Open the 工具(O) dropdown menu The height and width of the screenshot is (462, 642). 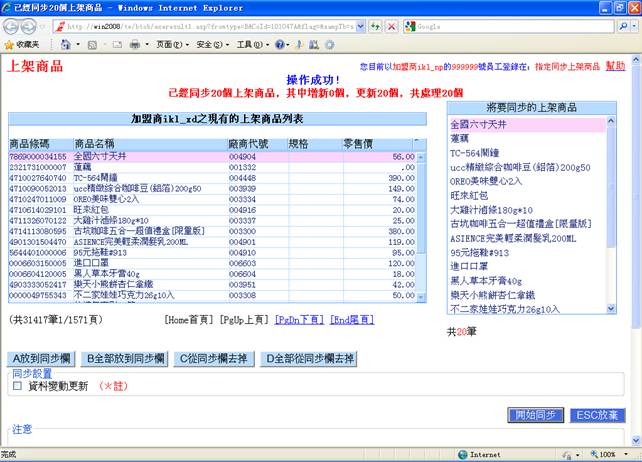pyautogui.click(x=248, y=45)
